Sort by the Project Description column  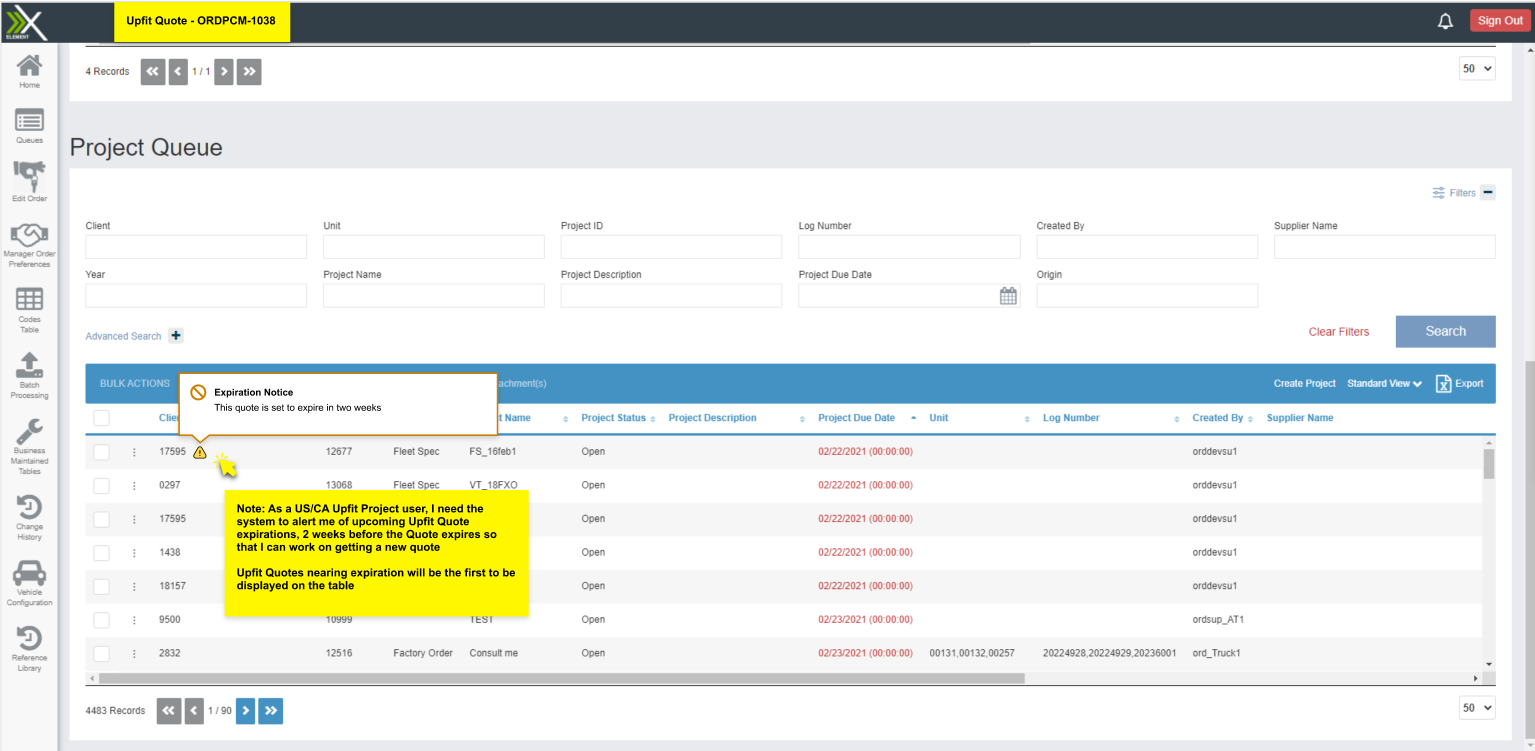[712, 418]
